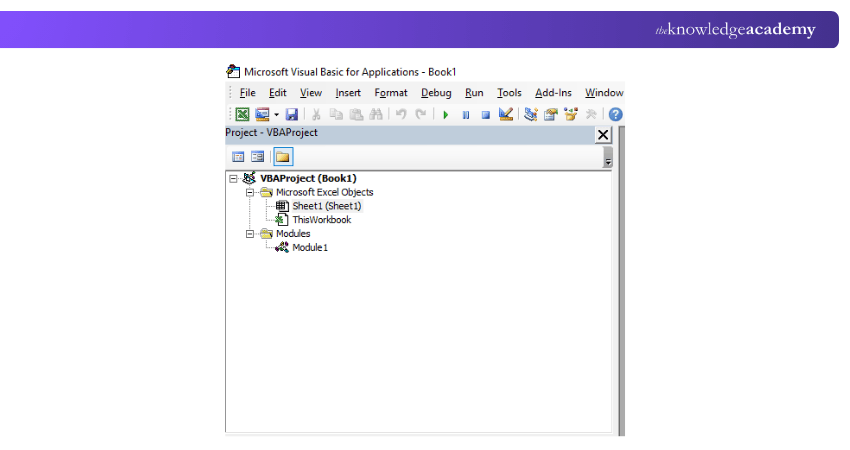Screen dimensions: 850x450
Task: Open the Debug menu
Action: click(x=436, y=93)
